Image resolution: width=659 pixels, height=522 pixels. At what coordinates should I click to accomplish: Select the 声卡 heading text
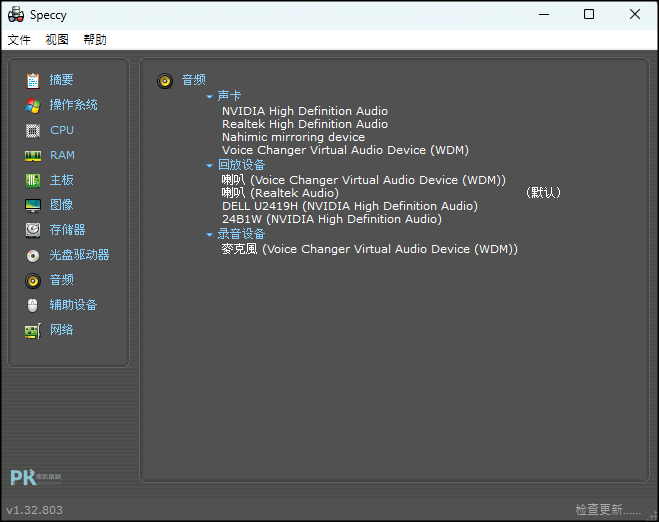coord(229,96)
